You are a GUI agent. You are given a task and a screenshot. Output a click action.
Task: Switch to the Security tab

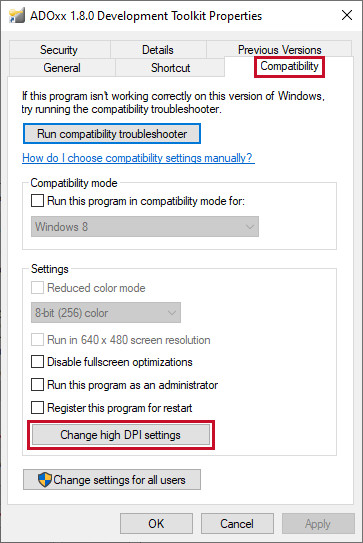[x=60, y=50]
